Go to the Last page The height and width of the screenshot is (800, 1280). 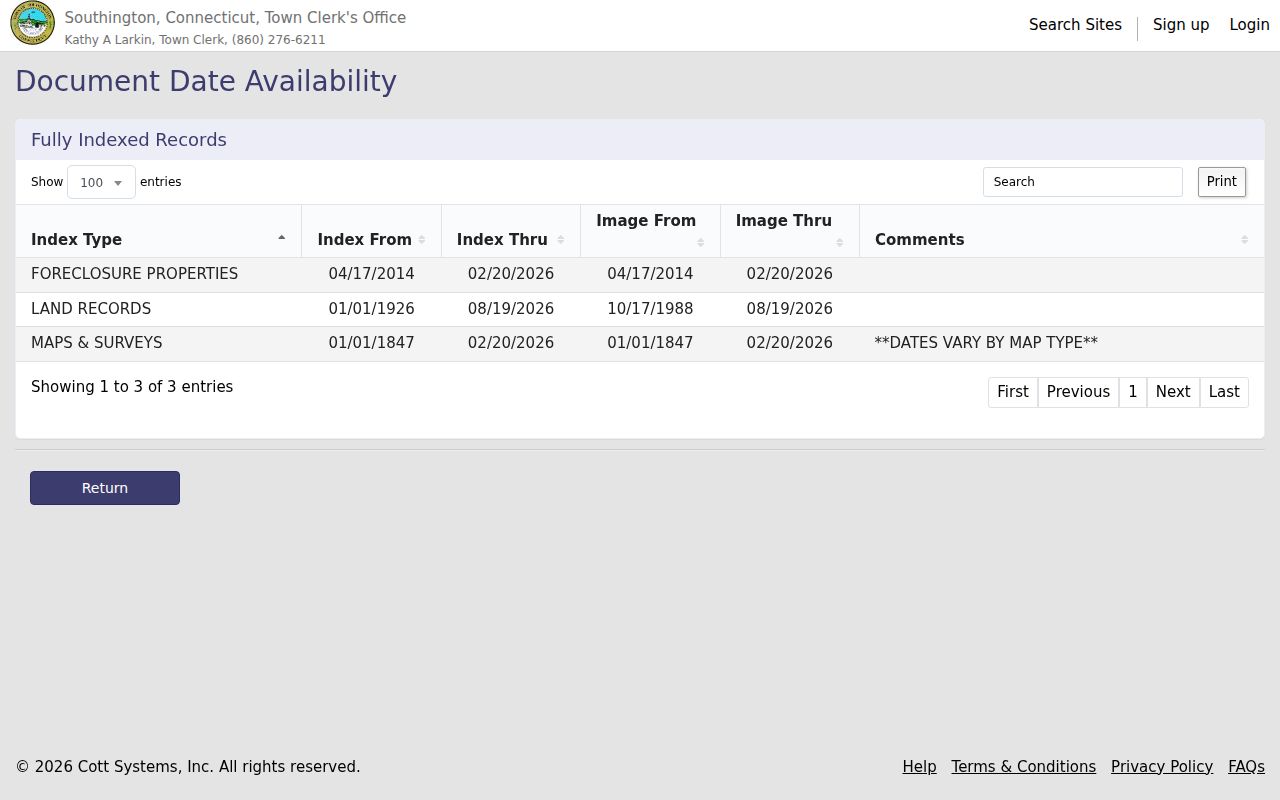(1224, 392)
